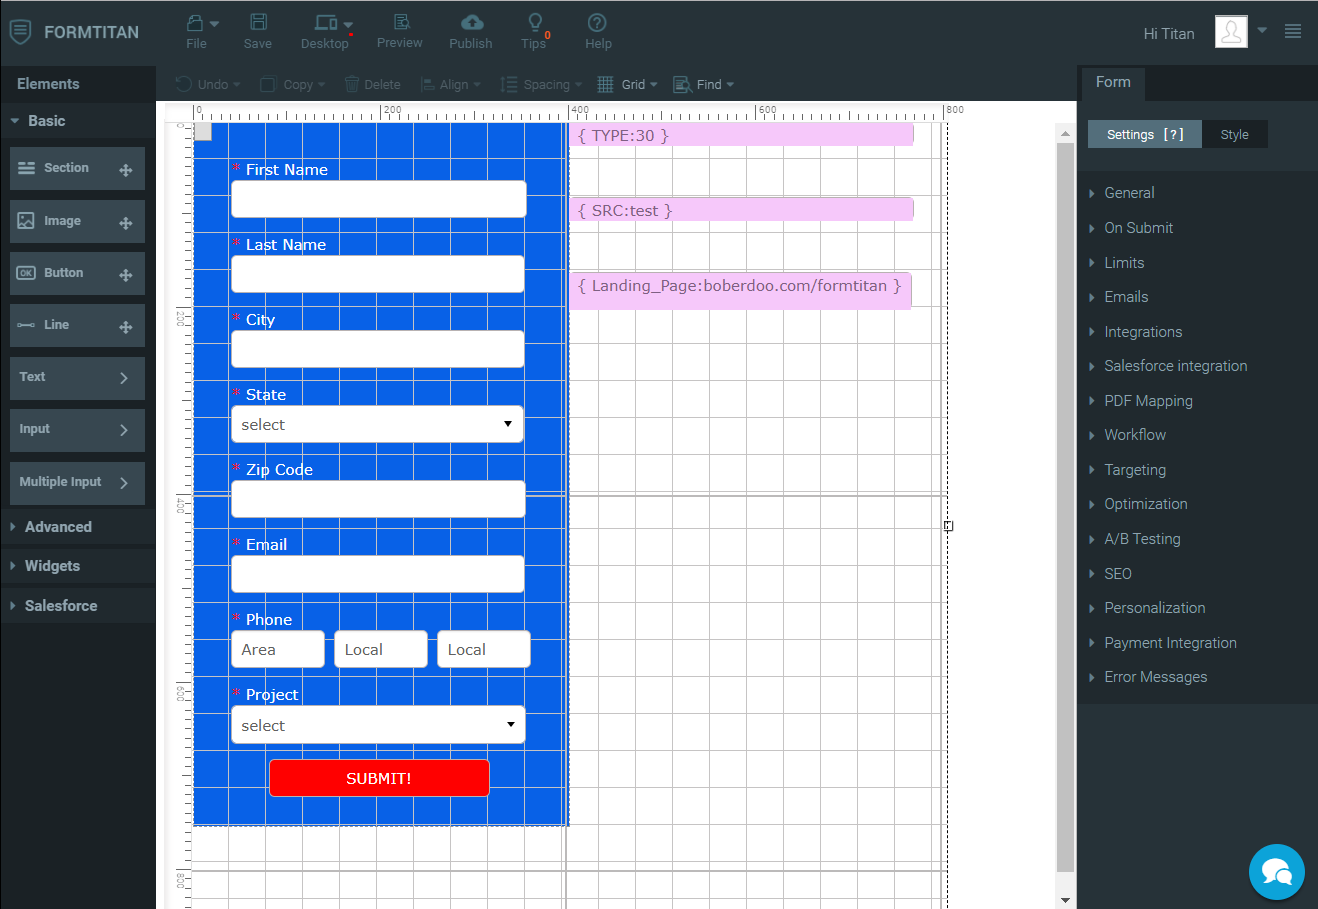Image resolution: width=1318 pixels, height=909 pixels.
Task: Click the First Name input field
Action: pos(378,199)
